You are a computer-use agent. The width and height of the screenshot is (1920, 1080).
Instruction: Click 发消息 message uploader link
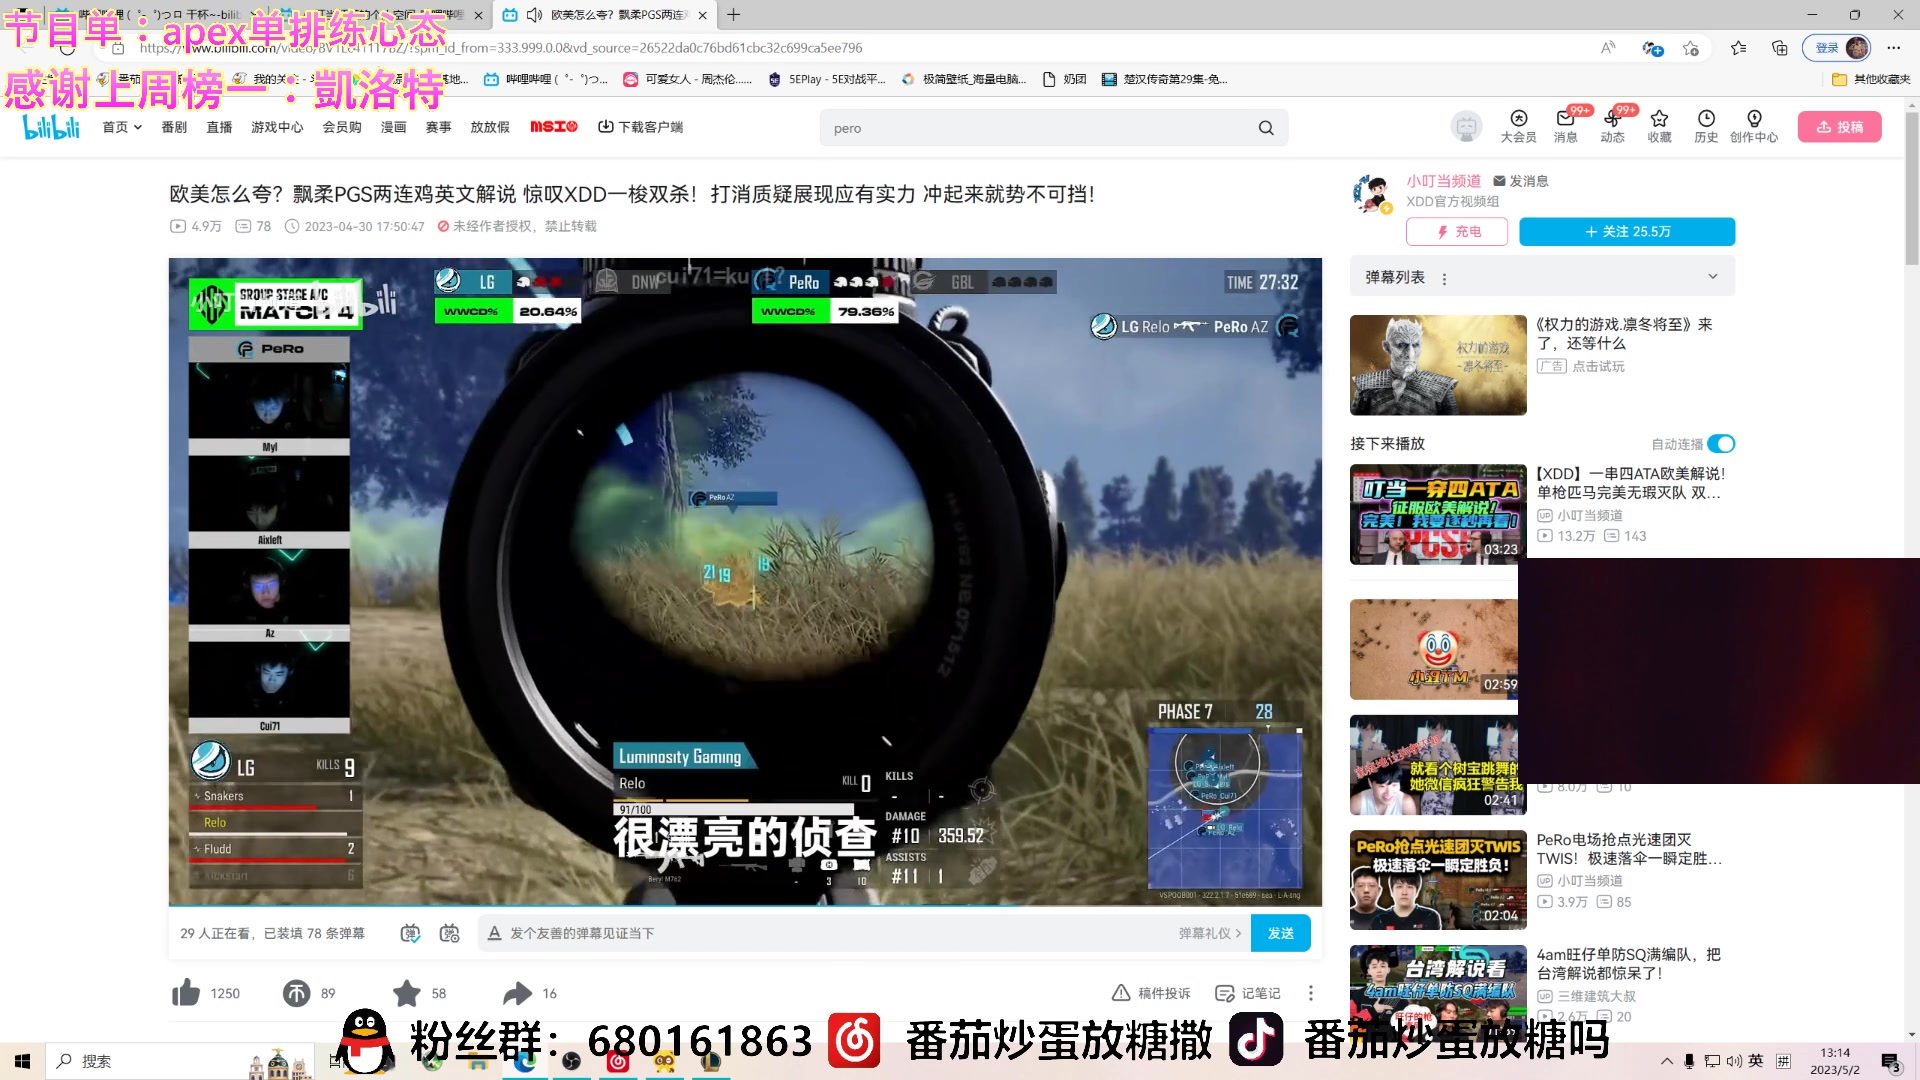(1521, 181)
